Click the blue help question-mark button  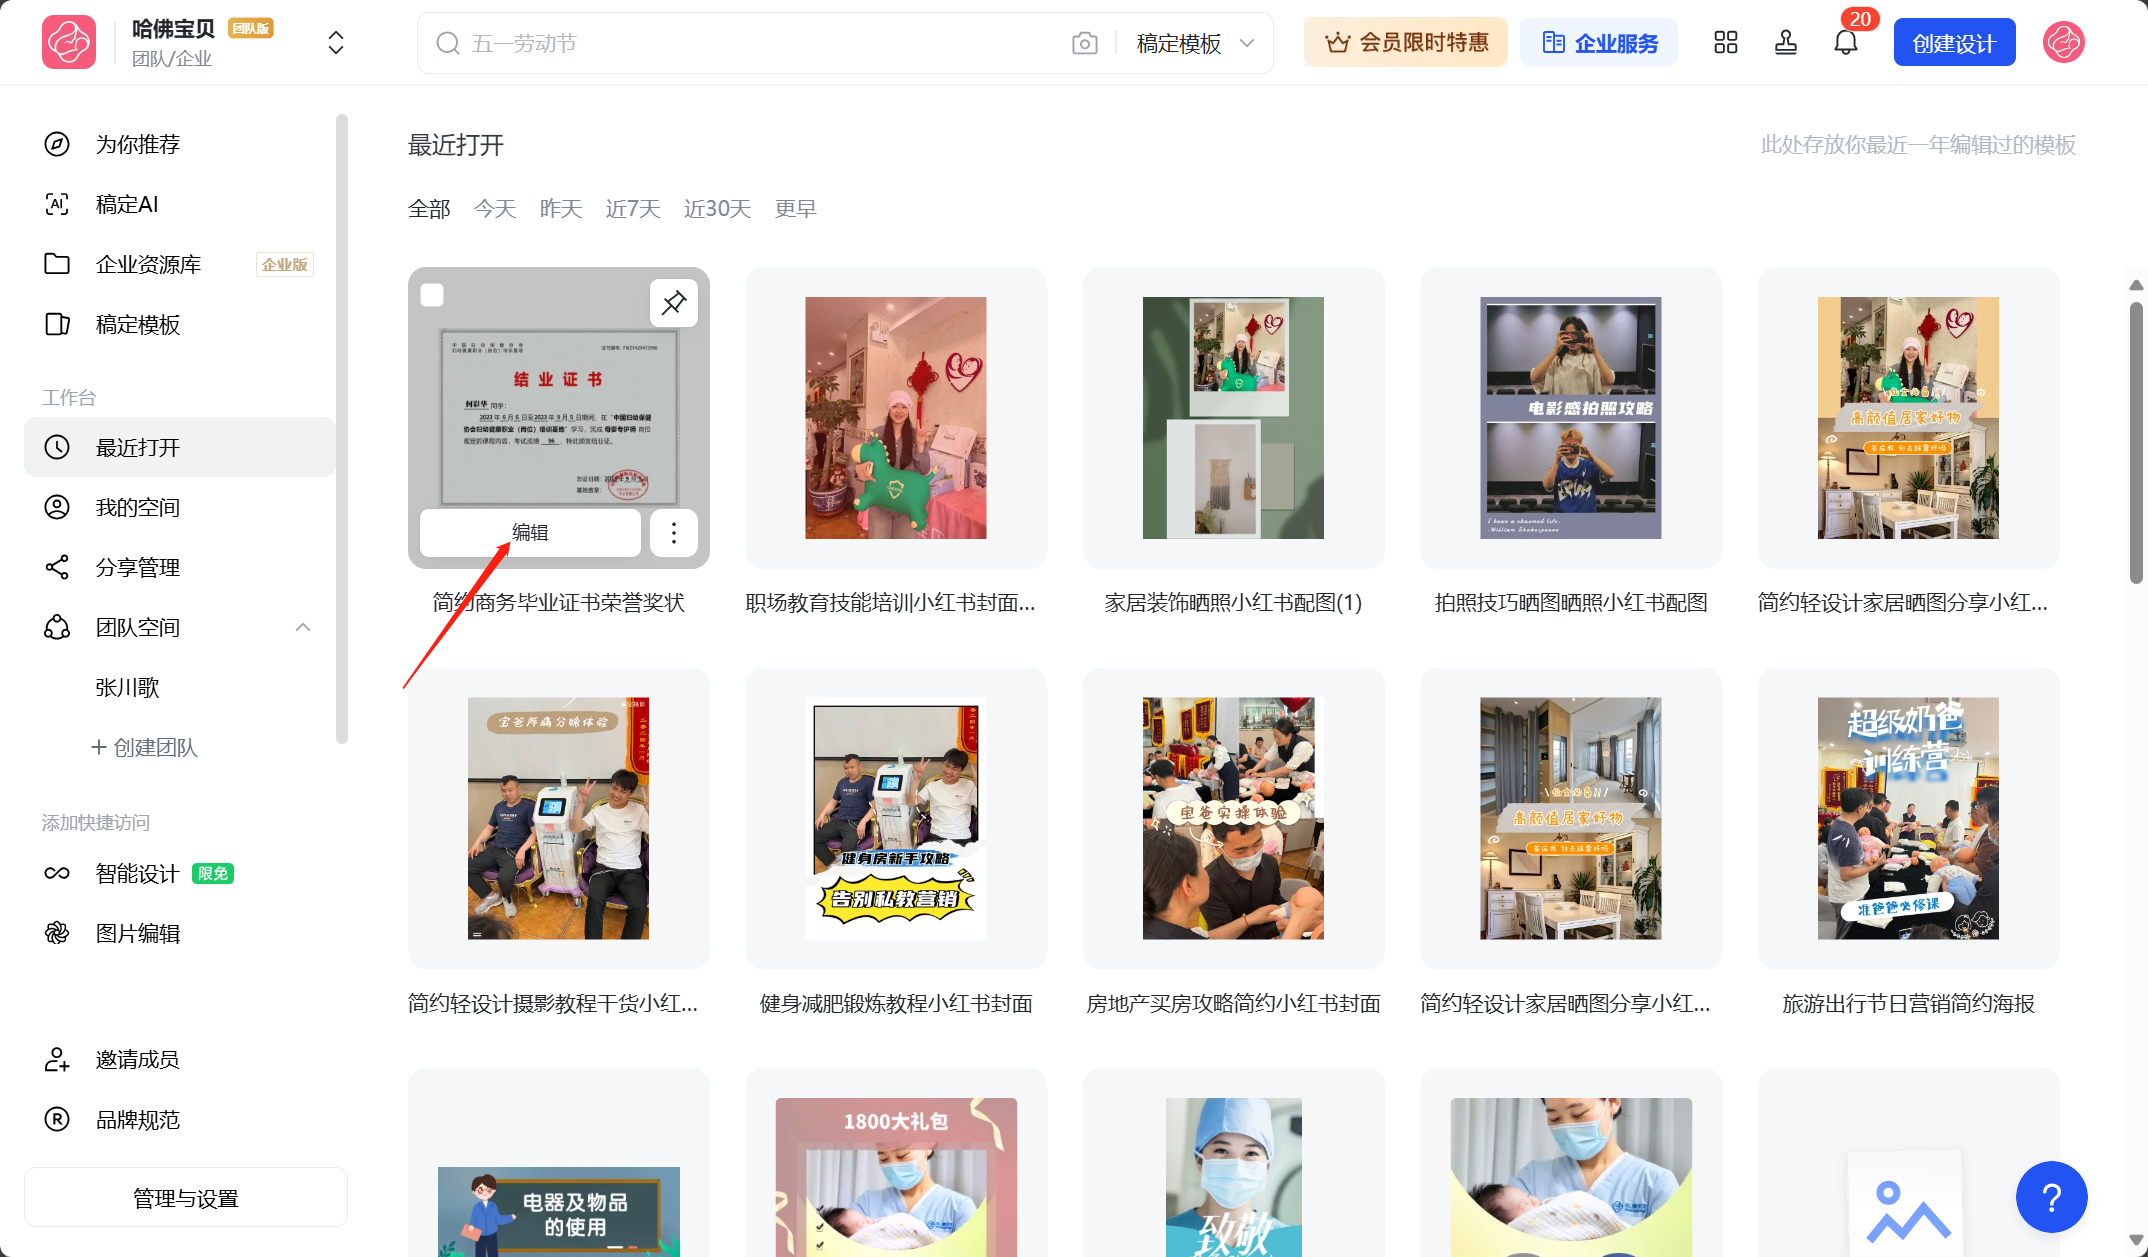[x=2052, y=1197]
